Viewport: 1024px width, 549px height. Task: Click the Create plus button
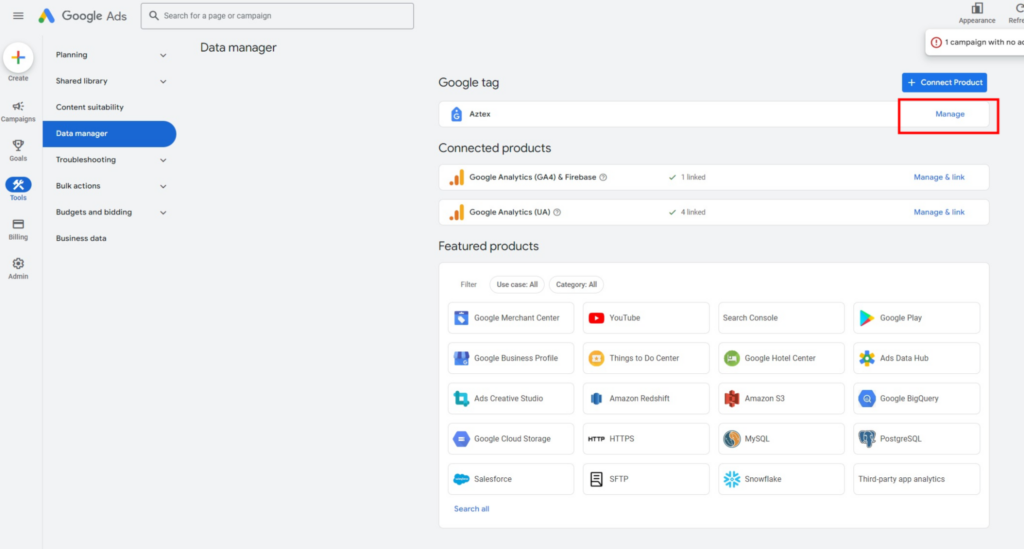tap(18, 57)
